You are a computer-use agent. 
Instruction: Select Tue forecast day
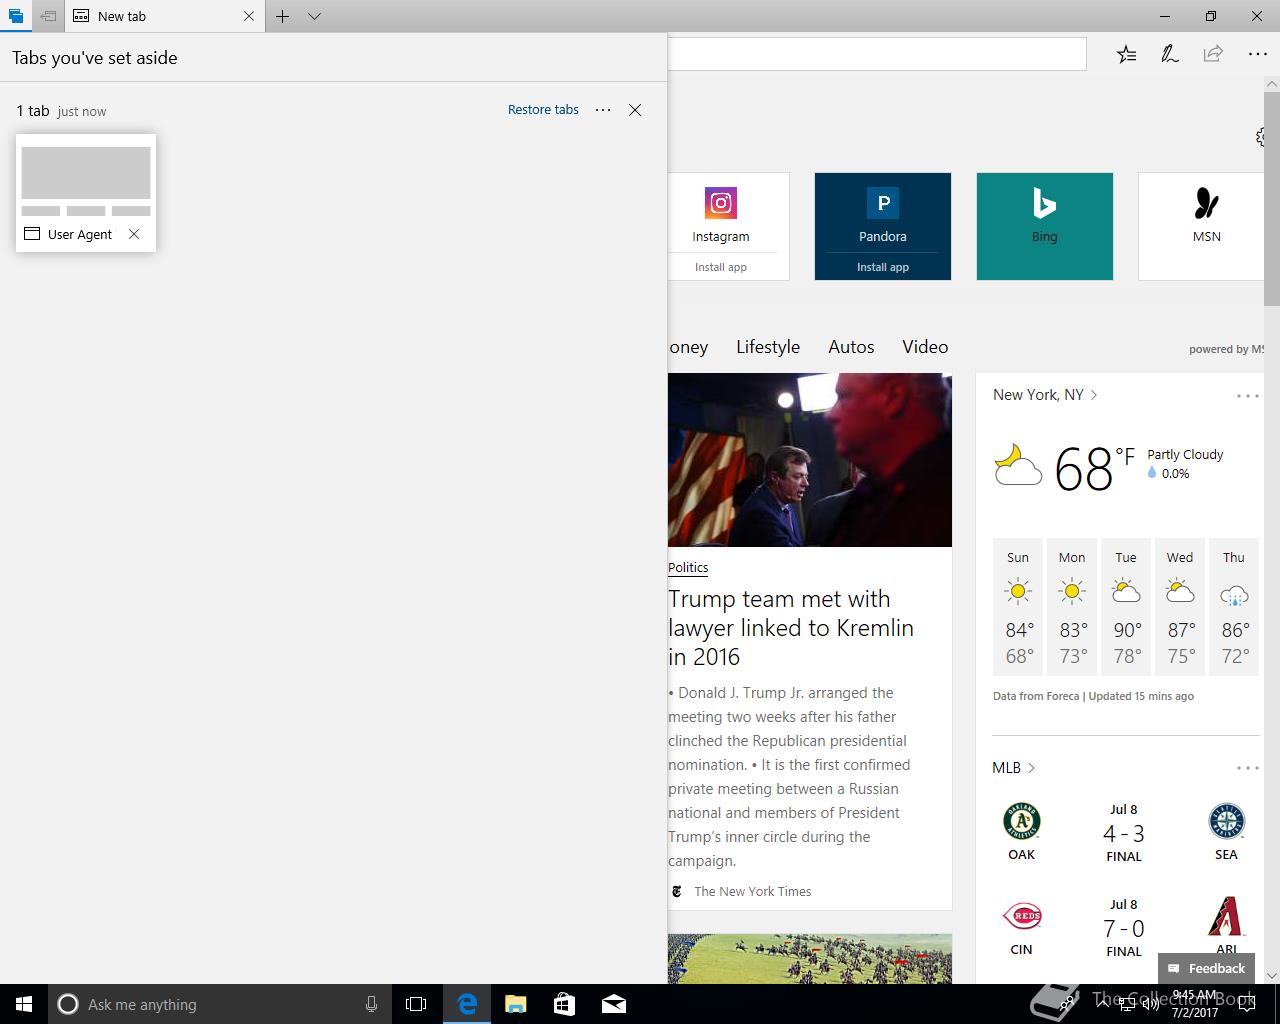tap(1126, 607)
